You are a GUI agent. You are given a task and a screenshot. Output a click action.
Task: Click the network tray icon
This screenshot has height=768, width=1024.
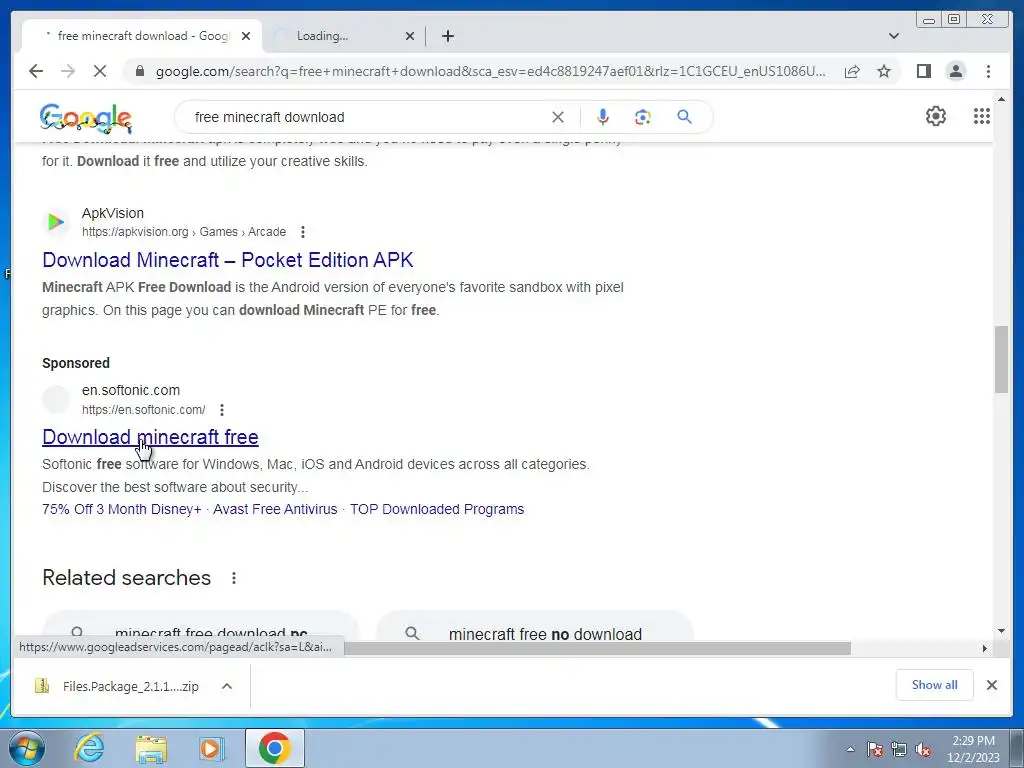click(899, 749)
